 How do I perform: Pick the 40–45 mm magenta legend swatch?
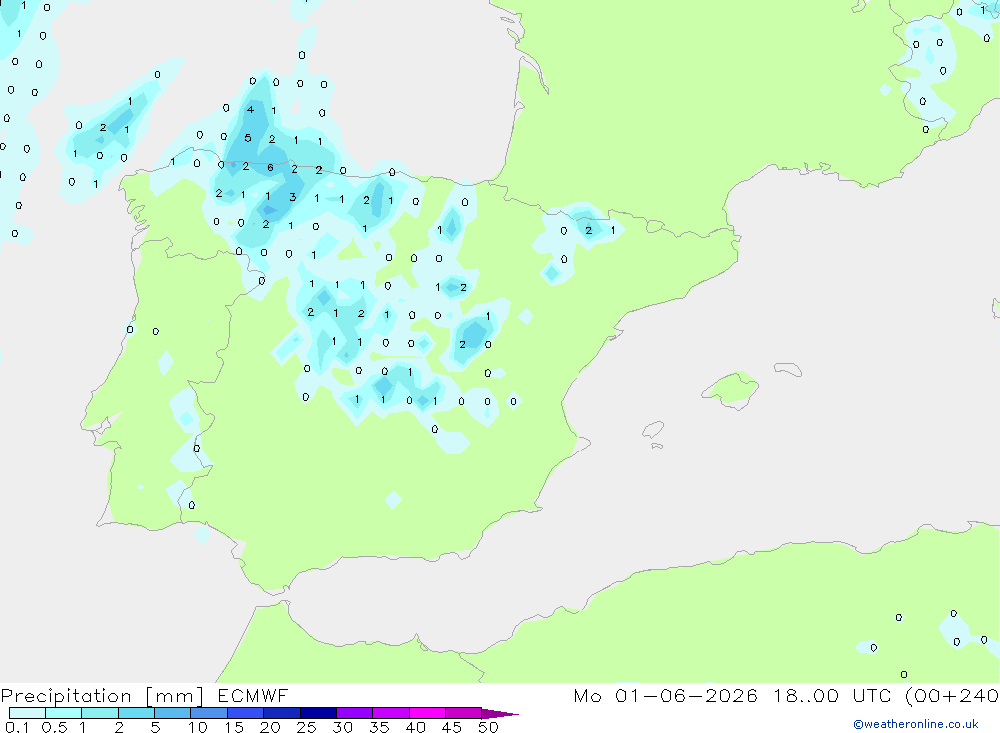(x=427, y=713)
